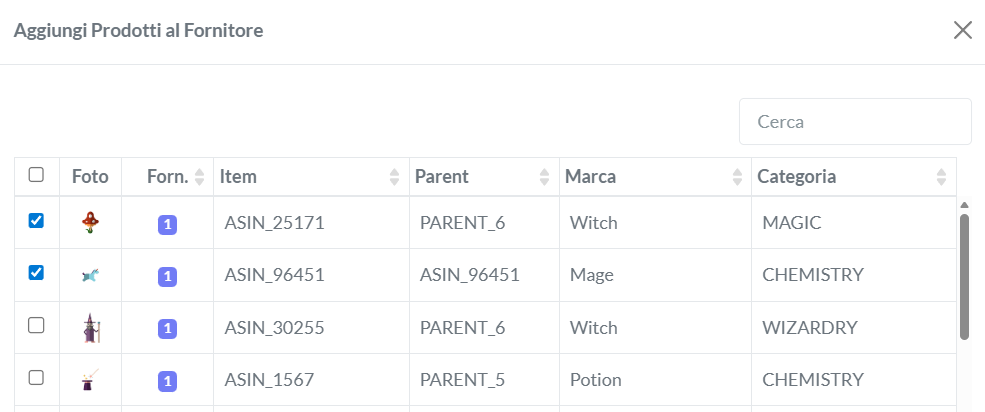Click the wizard photo for ASIN_30255
985x412 pixels.
91,327
